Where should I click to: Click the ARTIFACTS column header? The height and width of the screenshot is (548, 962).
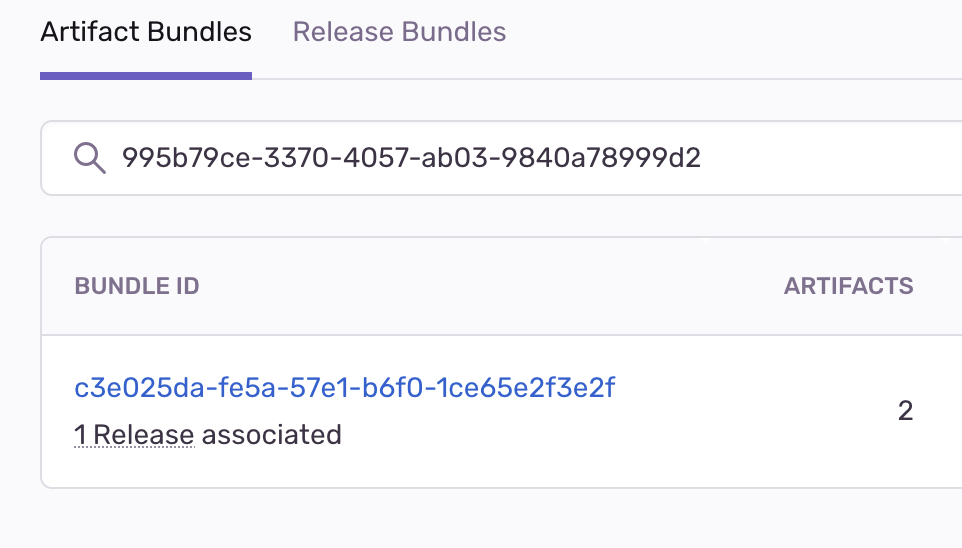click(x=848, y=286)
